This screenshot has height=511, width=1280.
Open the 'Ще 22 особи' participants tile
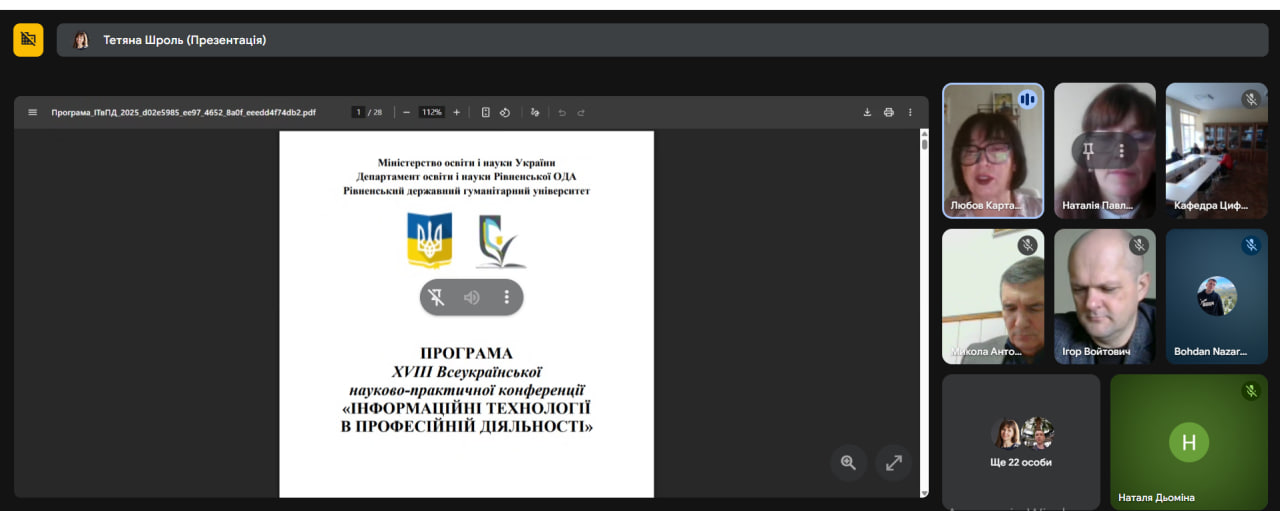(x=1021, y=441)
